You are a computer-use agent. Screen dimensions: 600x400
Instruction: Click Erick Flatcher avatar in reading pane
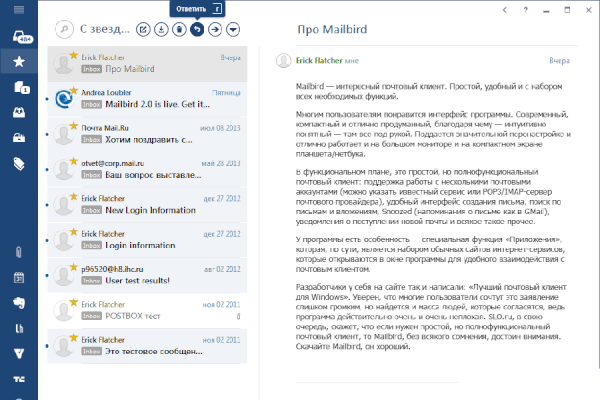click(284, 60)
